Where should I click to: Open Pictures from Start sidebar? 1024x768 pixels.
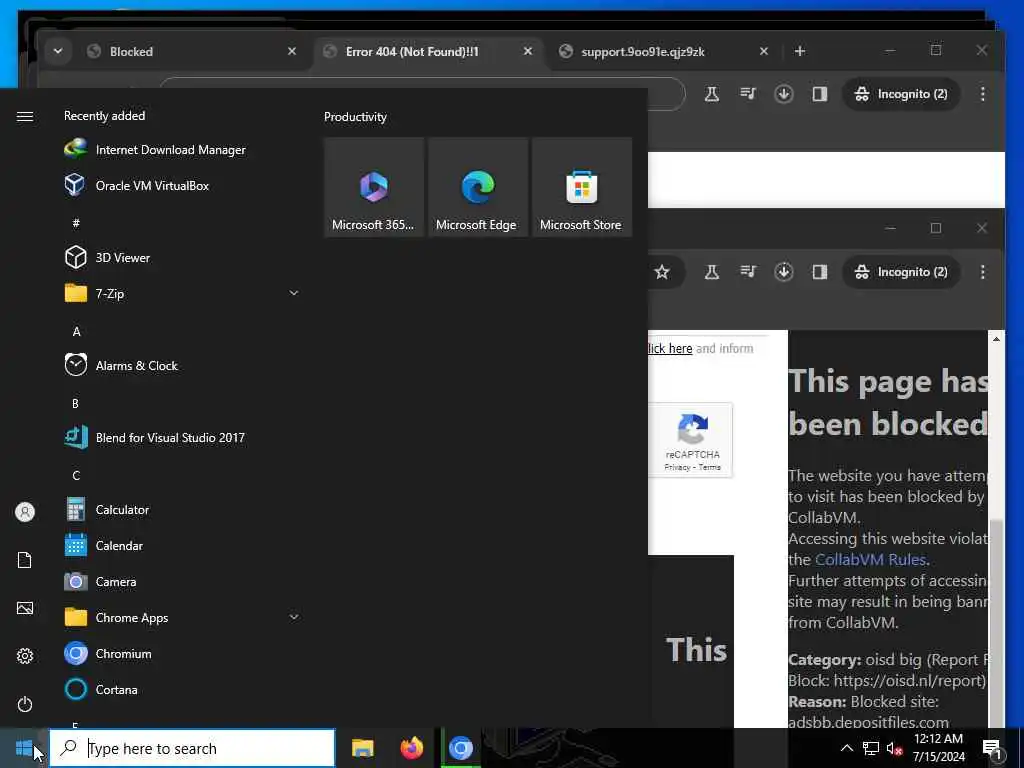(25, 609)
